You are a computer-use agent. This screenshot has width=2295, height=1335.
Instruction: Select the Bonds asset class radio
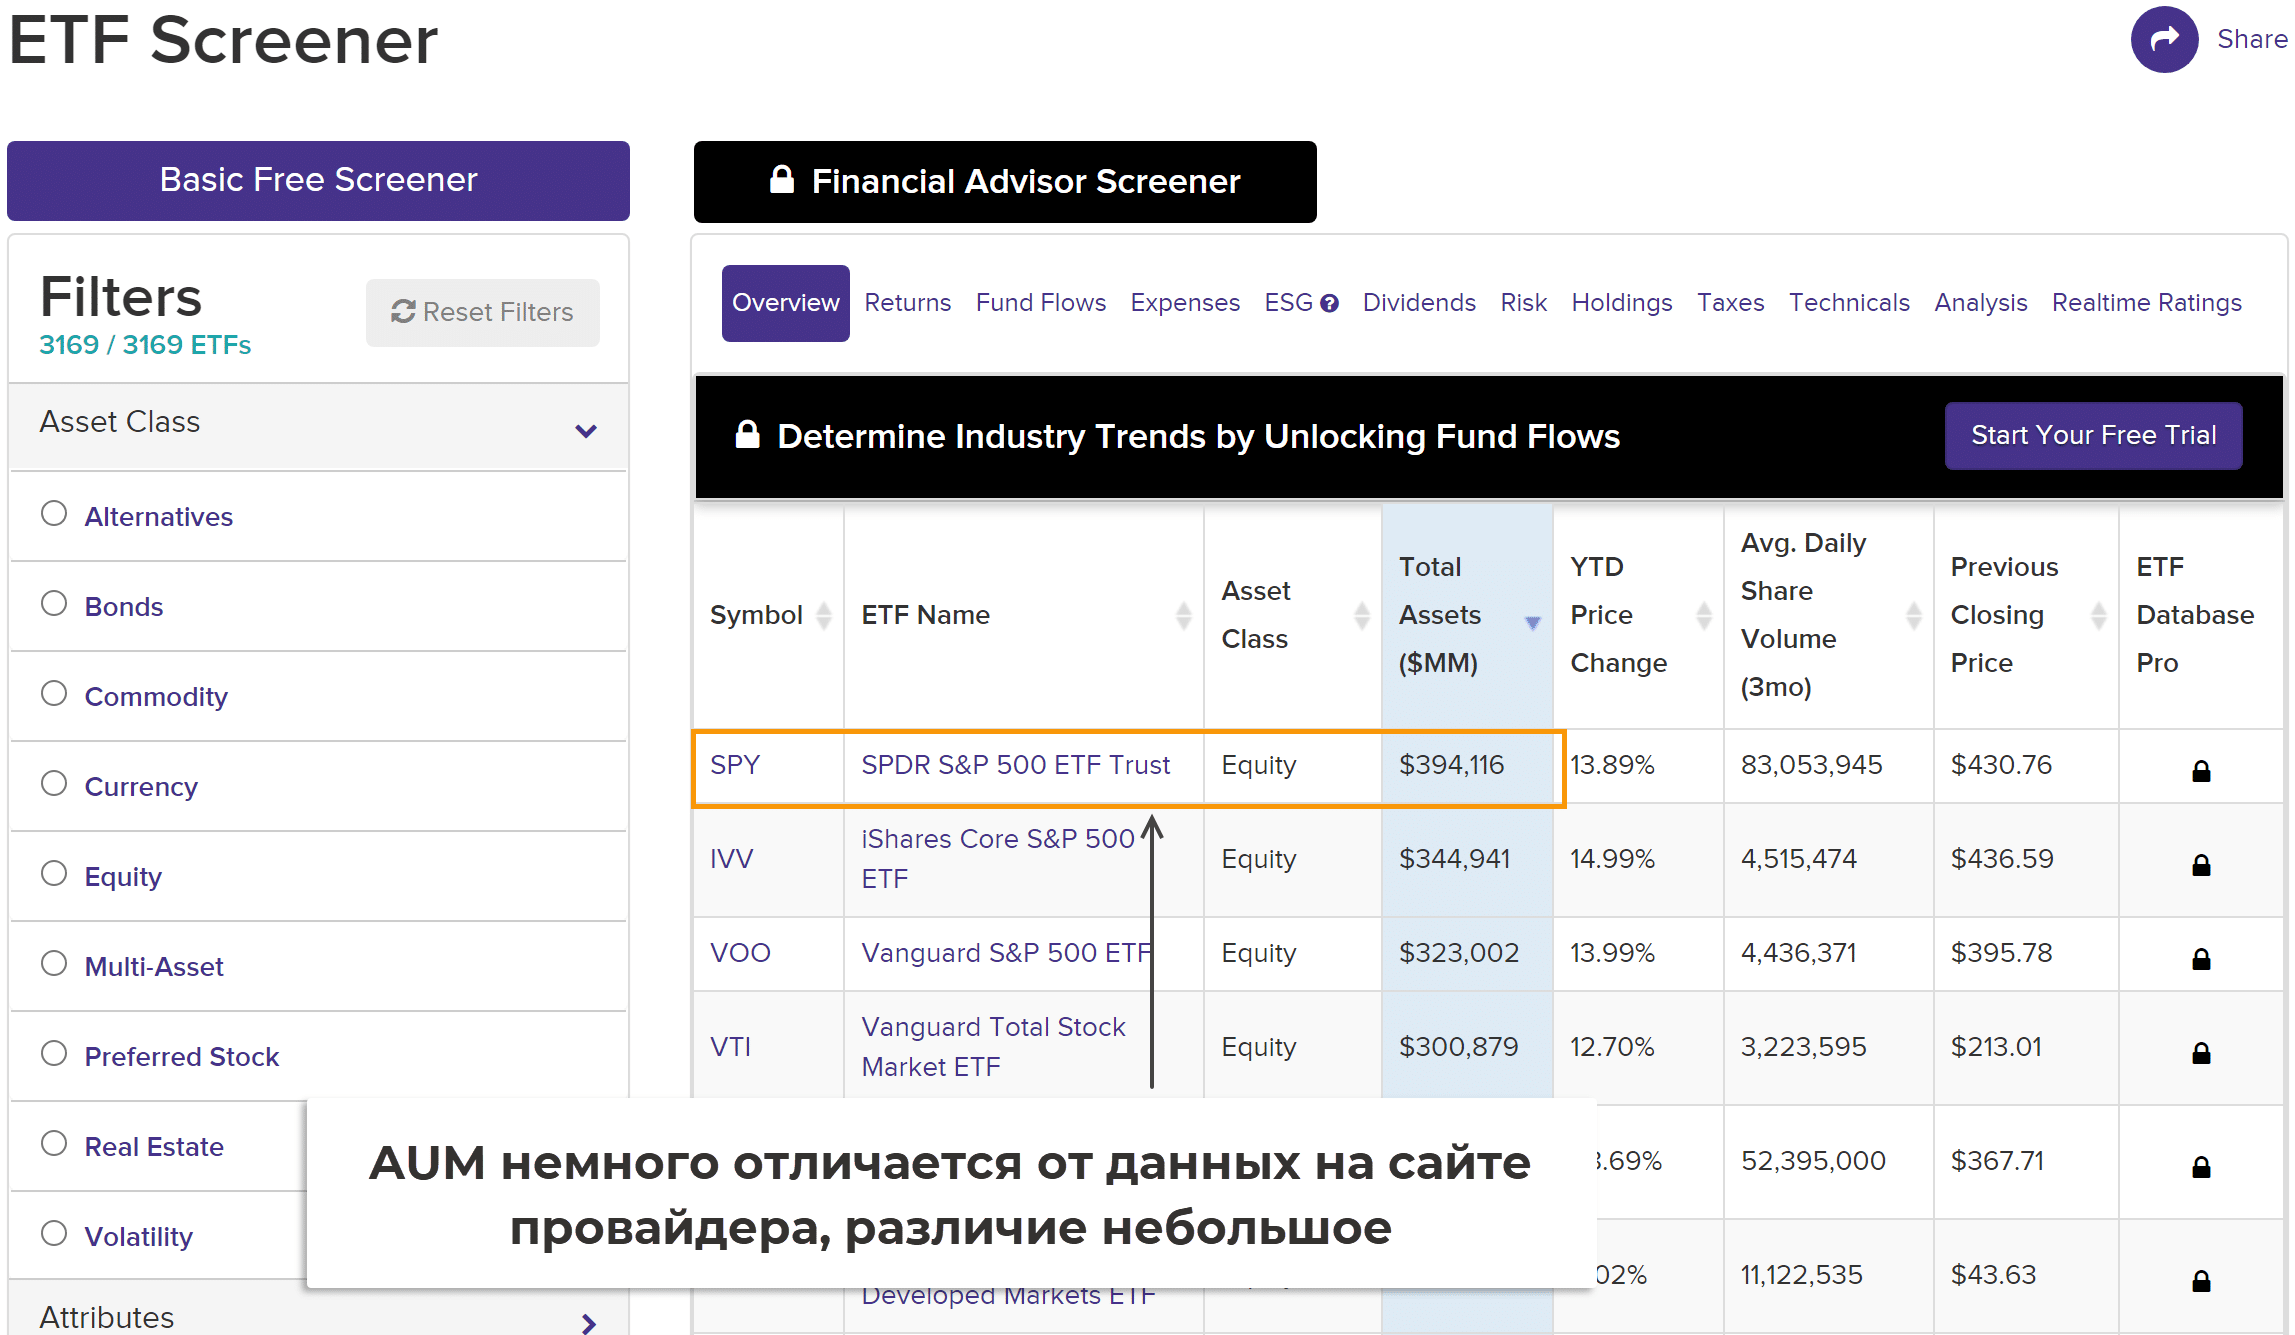[54, 604]
